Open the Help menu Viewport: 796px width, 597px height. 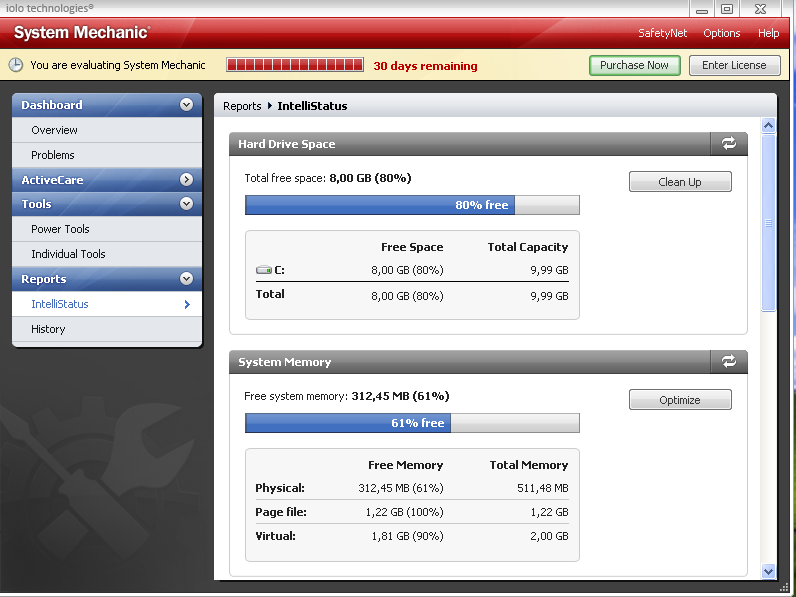[769, 33]
